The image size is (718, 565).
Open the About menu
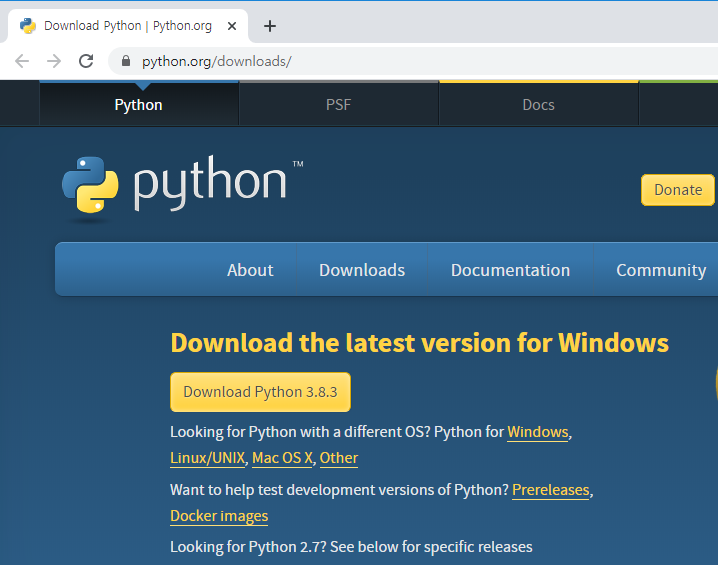(250, 270)
